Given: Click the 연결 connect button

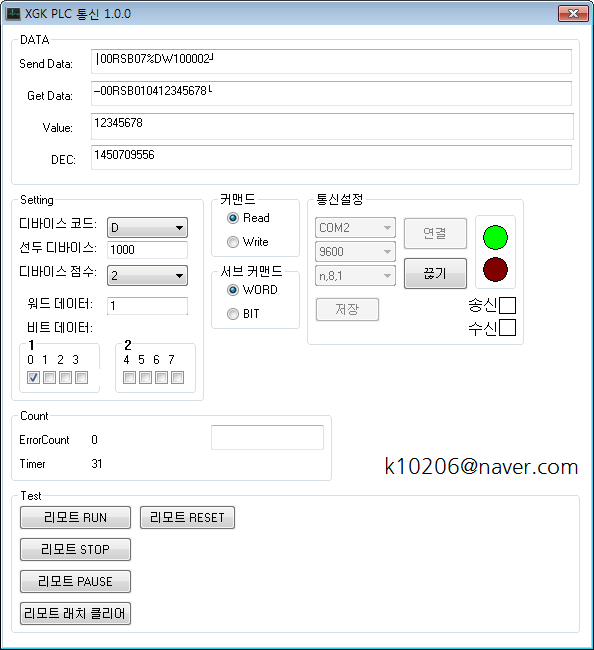Looking at the screenshot, I should click(x=435, y=233).
